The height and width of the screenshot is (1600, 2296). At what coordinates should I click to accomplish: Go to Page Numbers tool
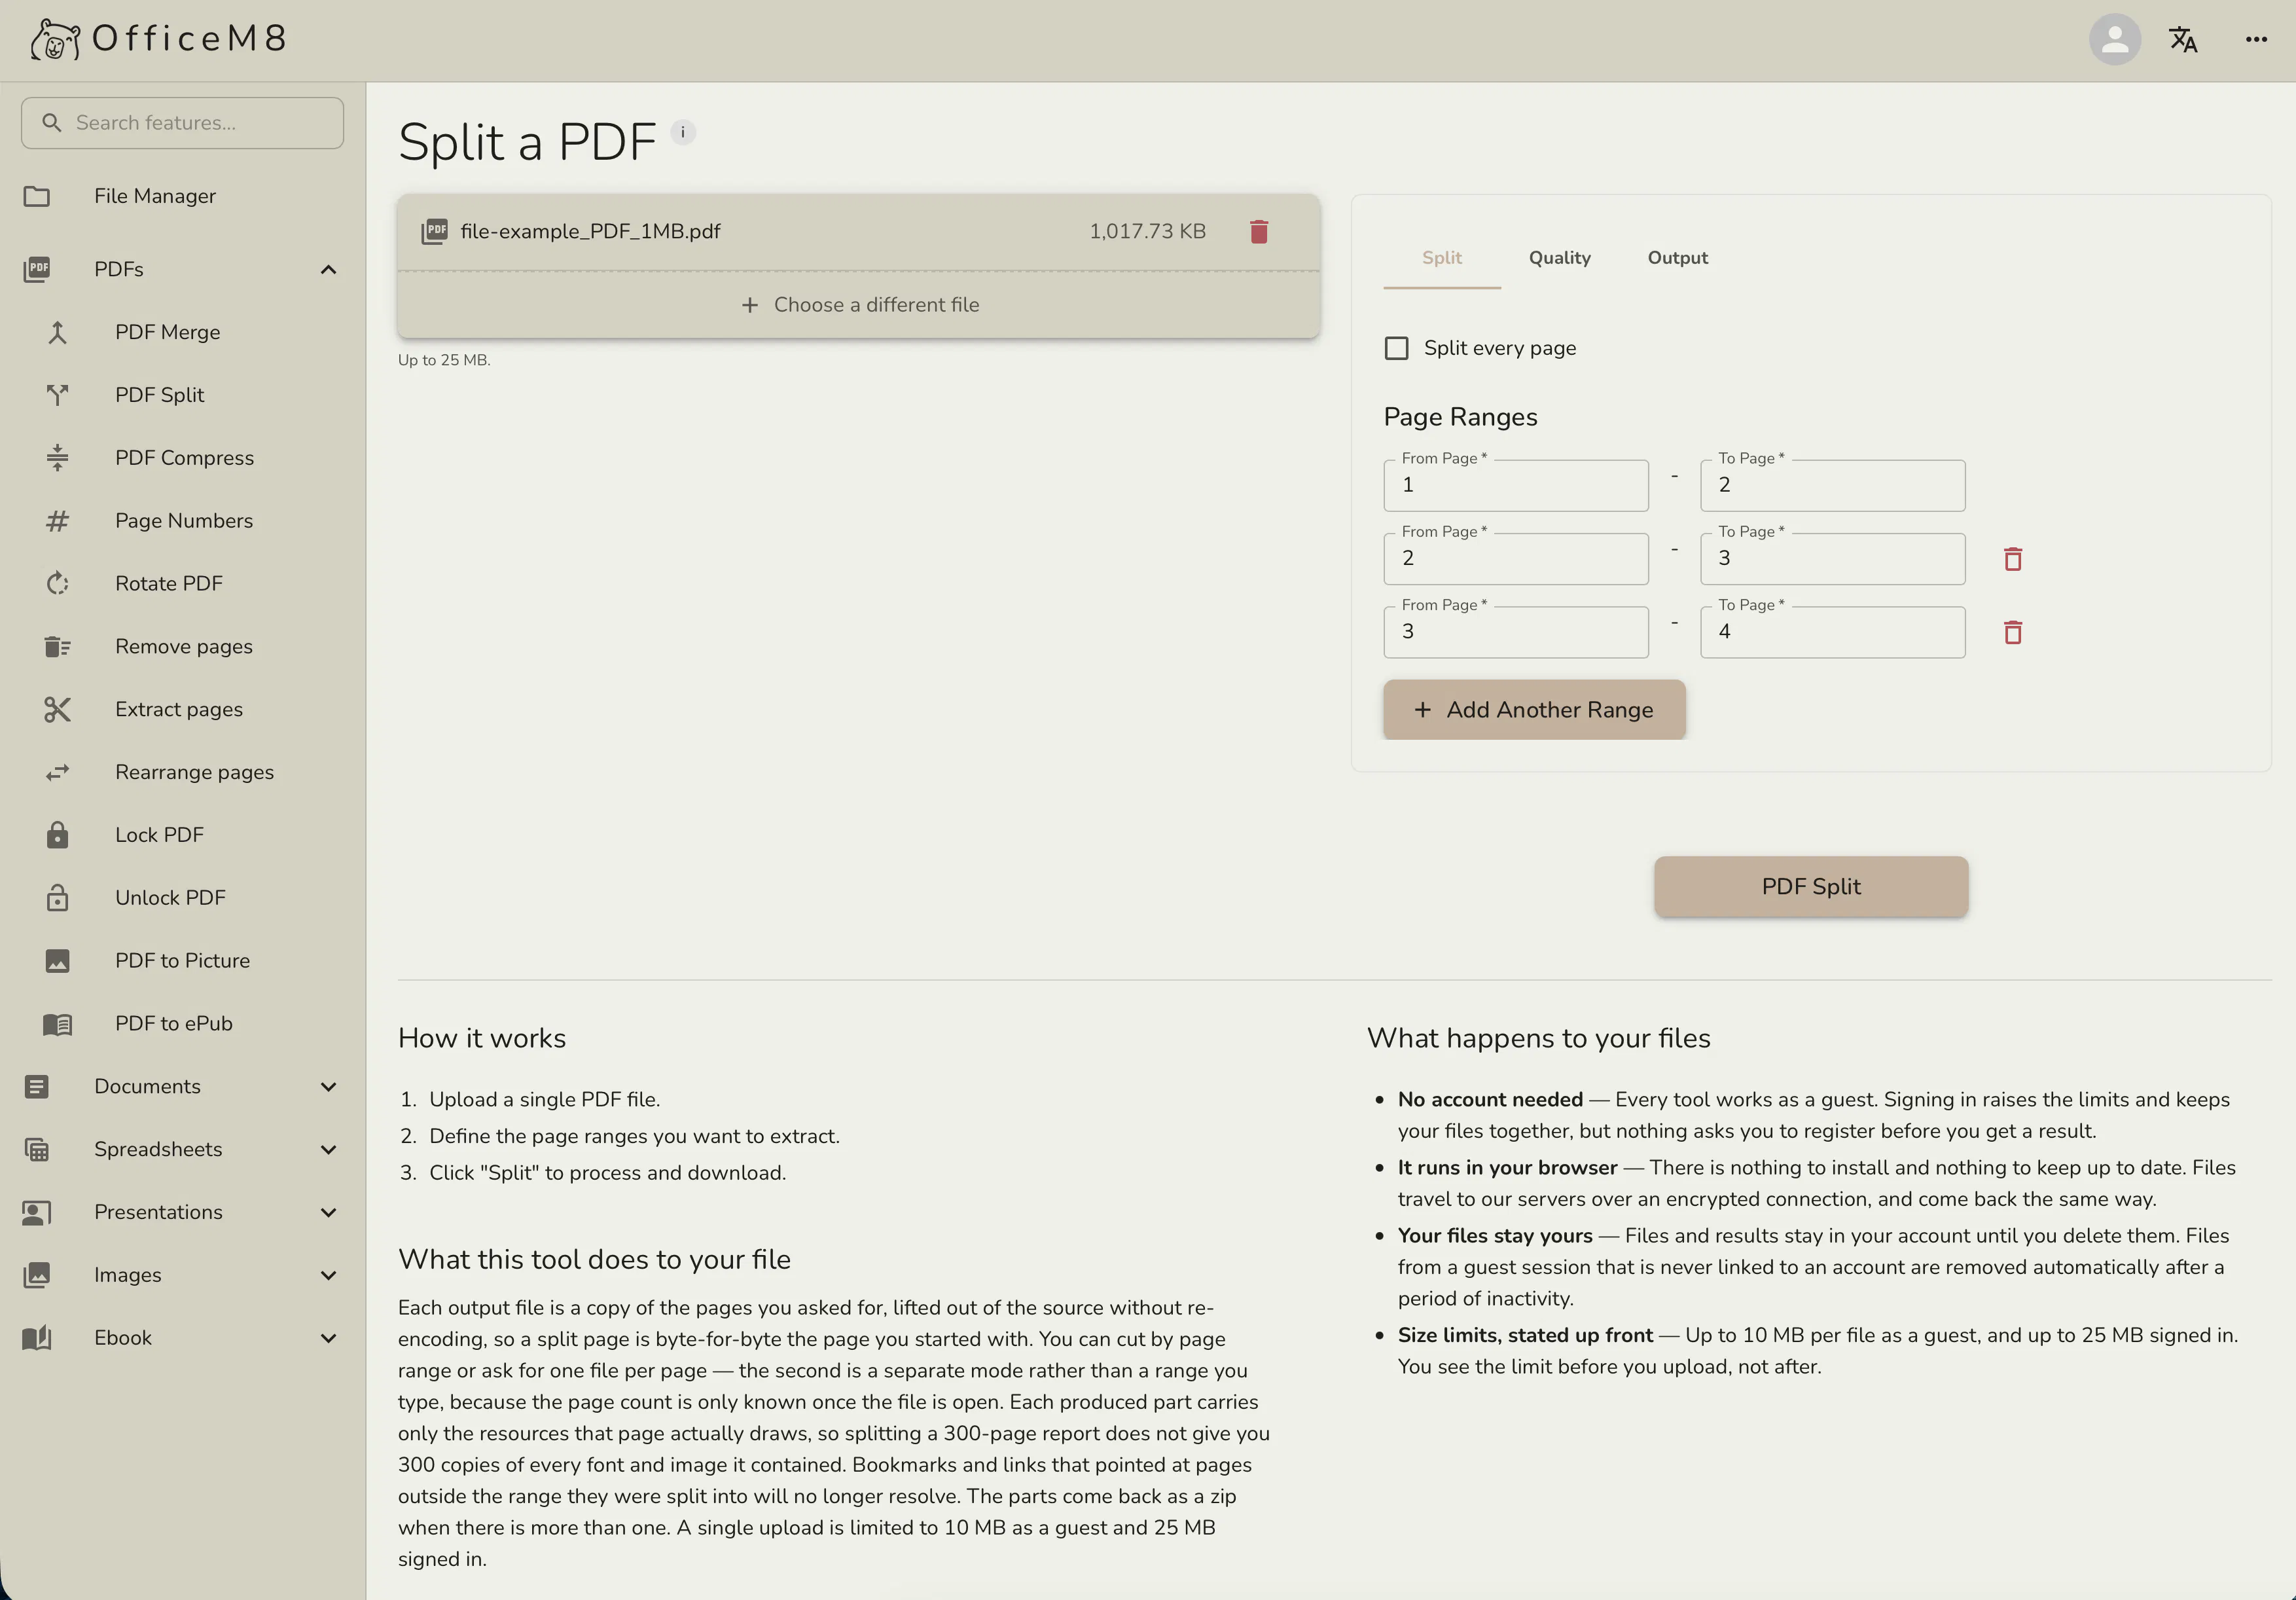[183, 521]
